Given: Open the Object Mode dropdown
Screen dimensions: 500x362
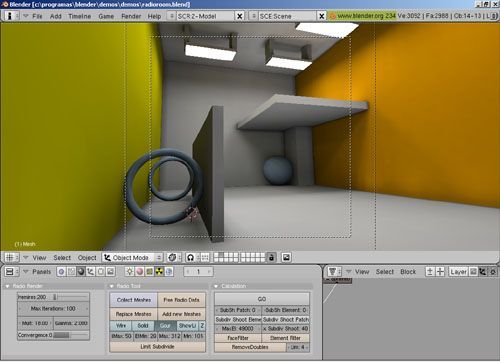Looking at the screenshot, I should [x=132, y=257].
